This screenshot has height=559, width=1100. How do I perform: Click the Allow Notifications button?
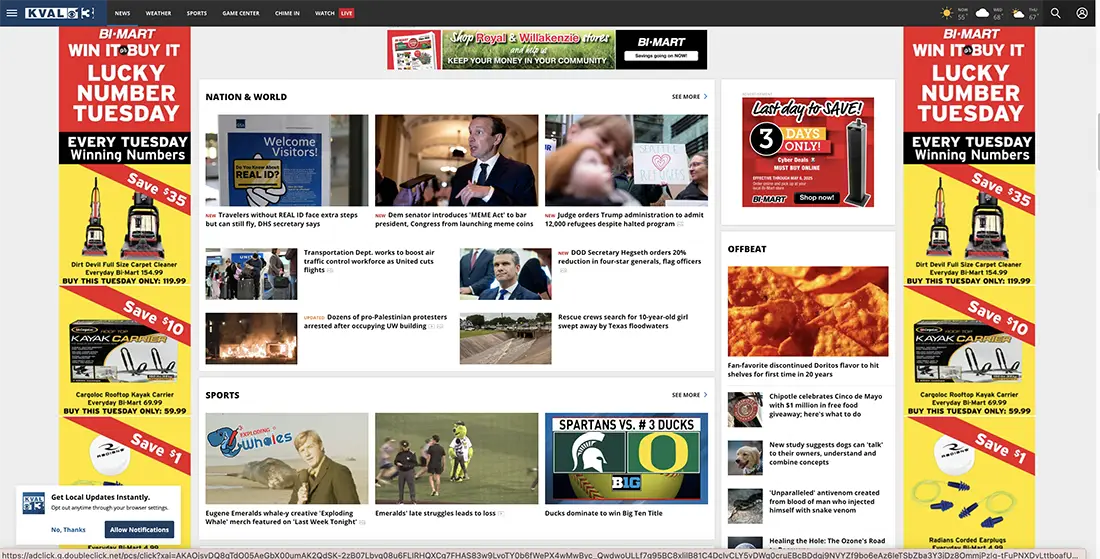pos(139,530)
